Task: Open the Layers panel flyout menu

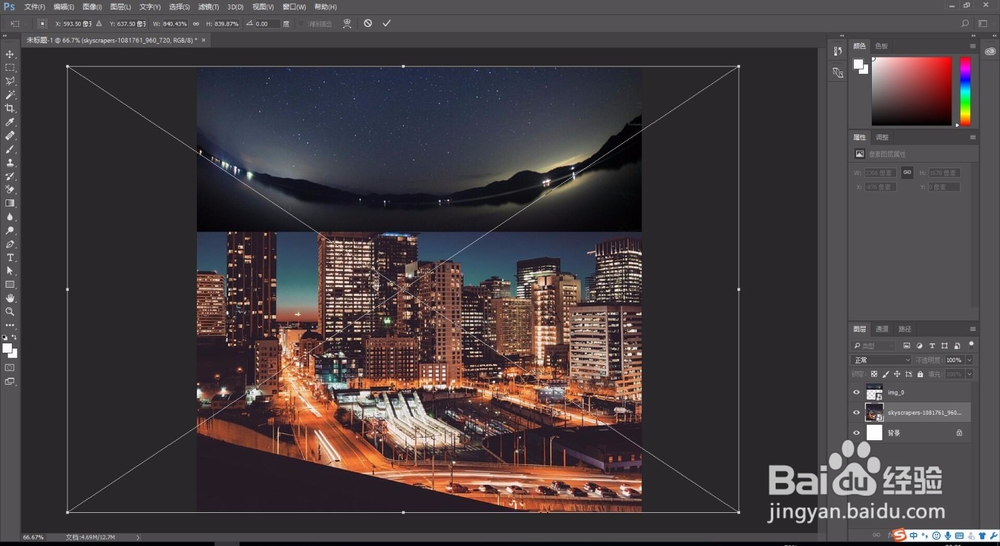Action: pyautogui.click(x=973, y=329)
